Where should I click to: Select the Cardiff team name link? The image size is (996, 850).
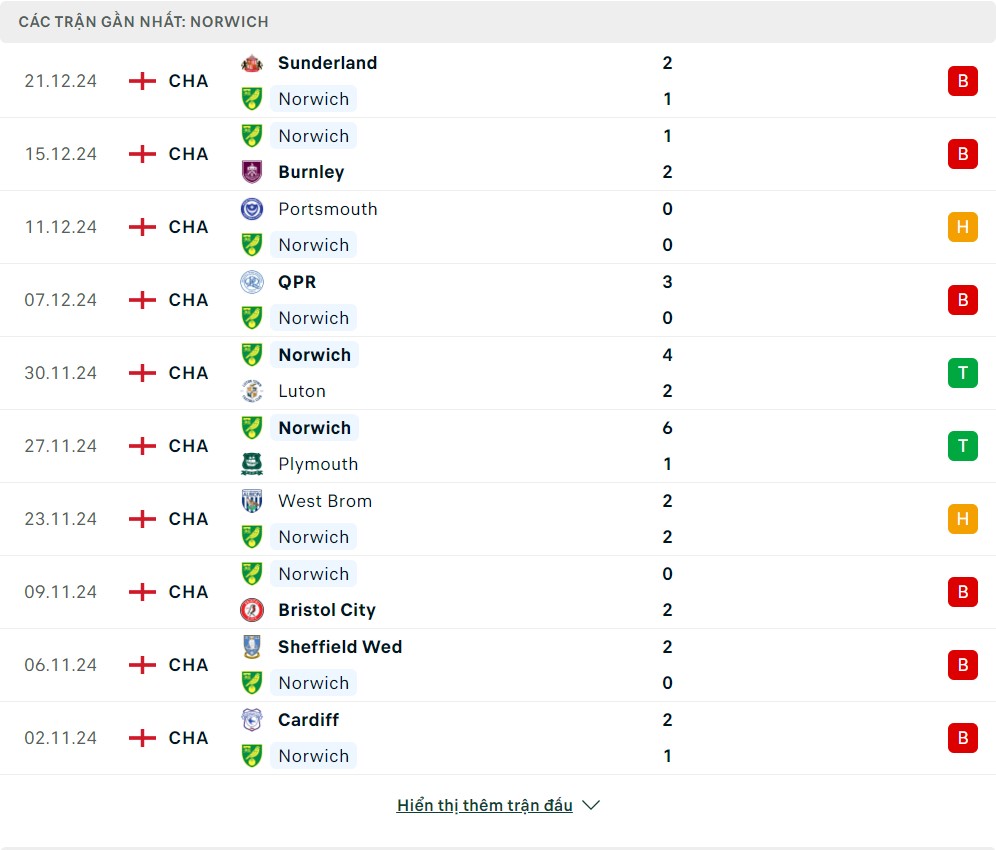tap(308, 720)
